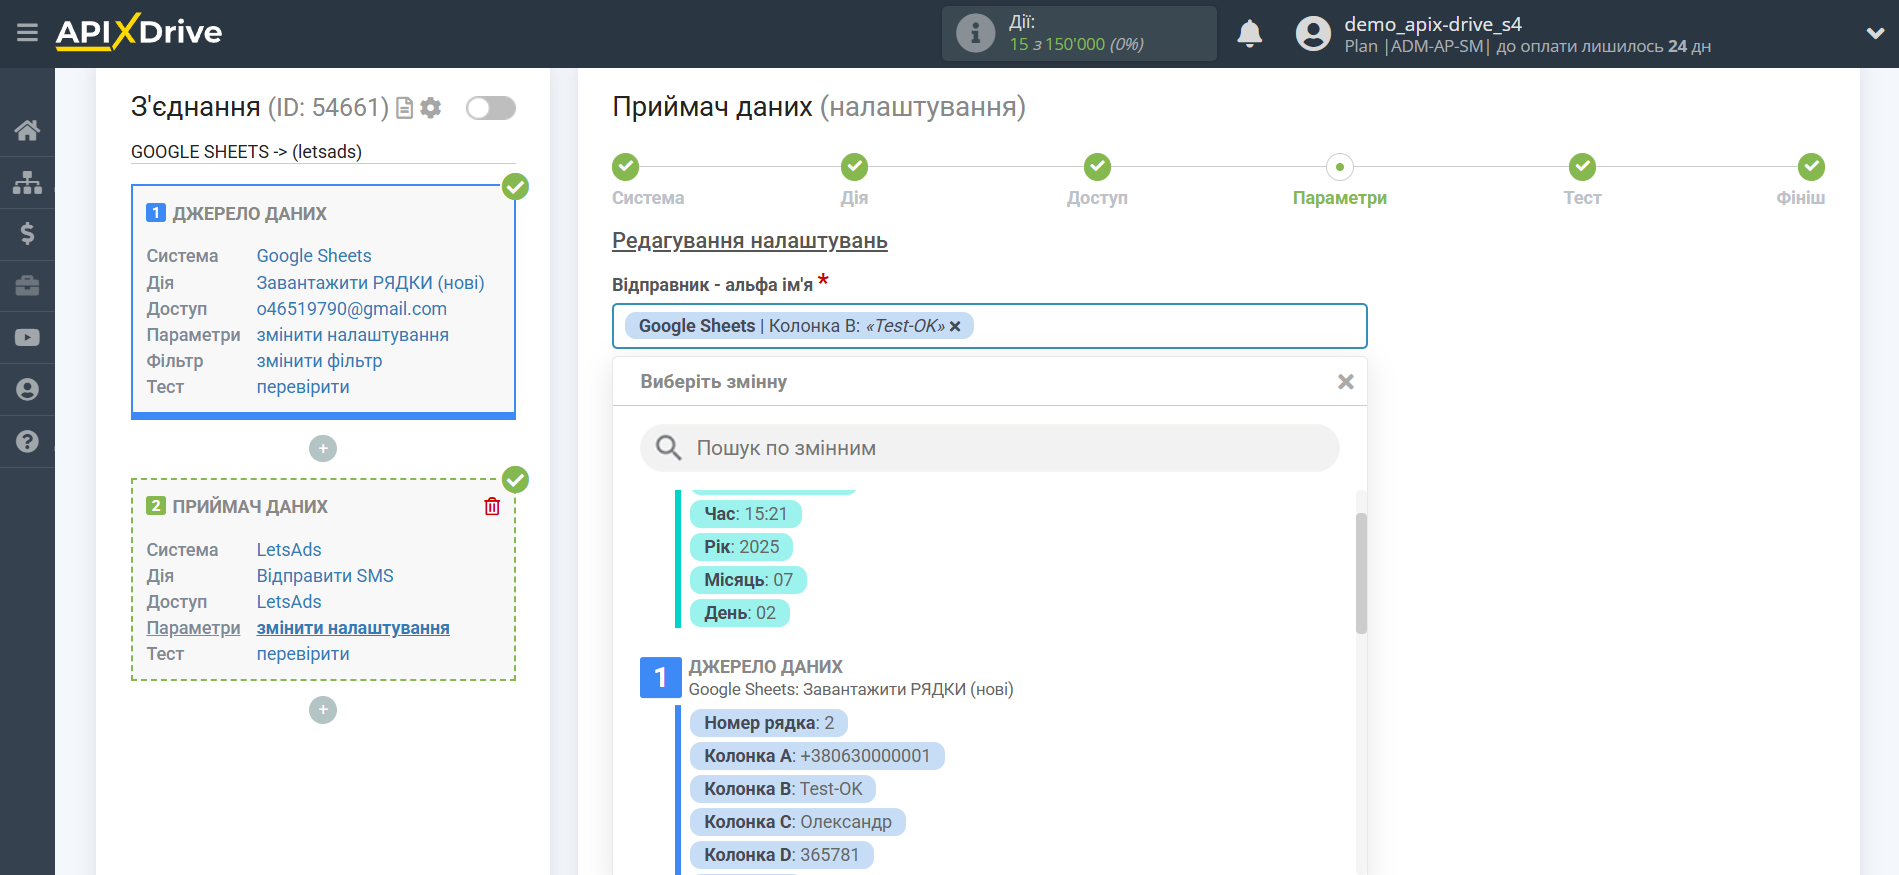Screen dimensions: 1899x875
Task: Open Відправити SMS action link
Action: (325, 576)
